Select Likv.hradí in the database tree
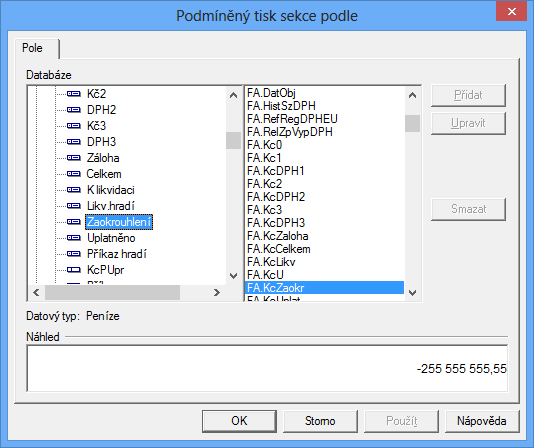534x448 pixels. (111, 206)
